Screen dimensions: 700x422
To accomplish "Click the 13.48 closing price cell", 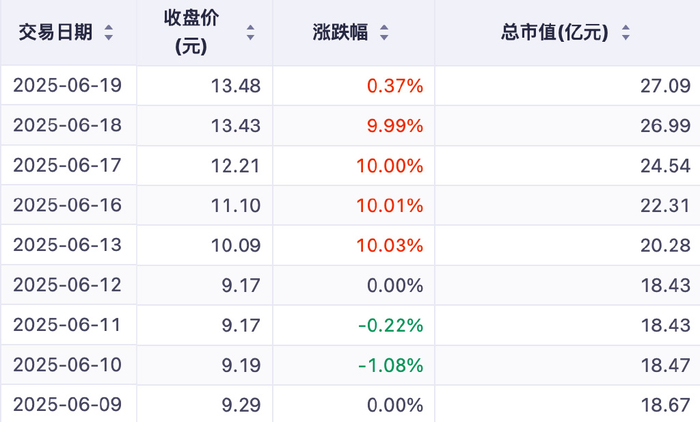I will [237, 86].
